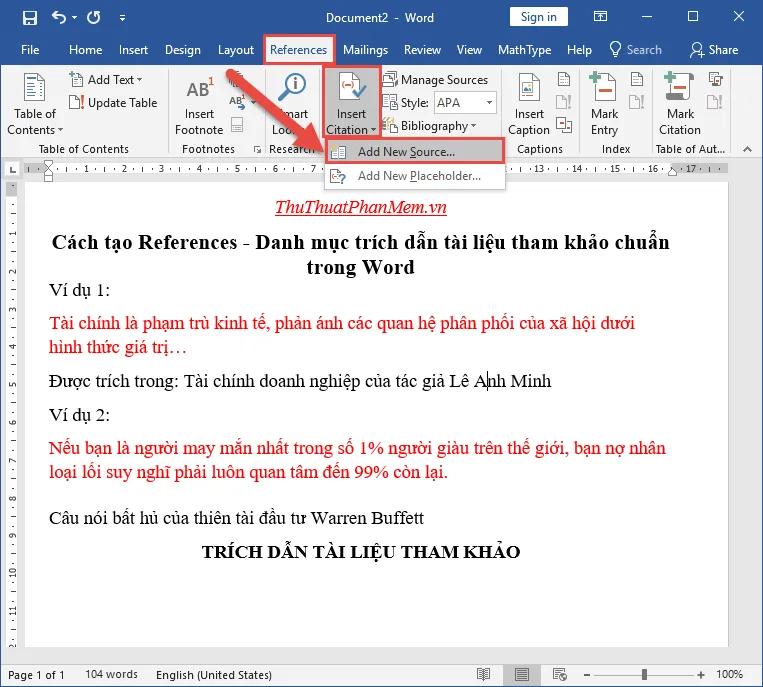Select Print Layout view in status bar
Screen dimensions: 763x687
[523, 675]
